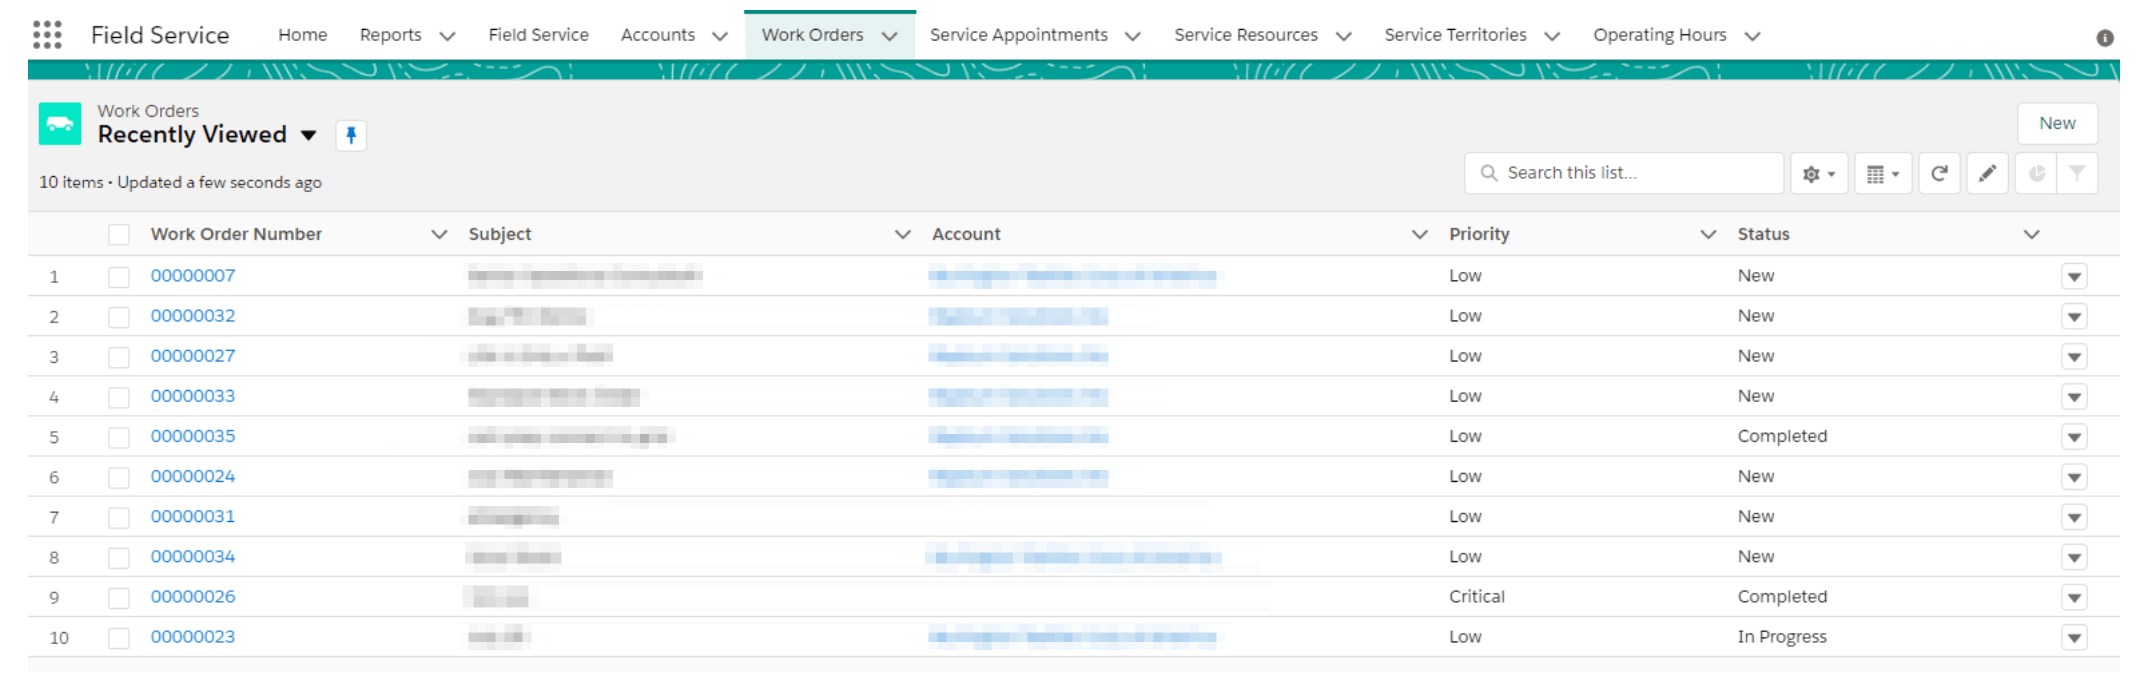The height and width of the screenshot is (696, 2136).
Task: Pin the Recently Viewed list view
Action: click(x=351, y=135)
